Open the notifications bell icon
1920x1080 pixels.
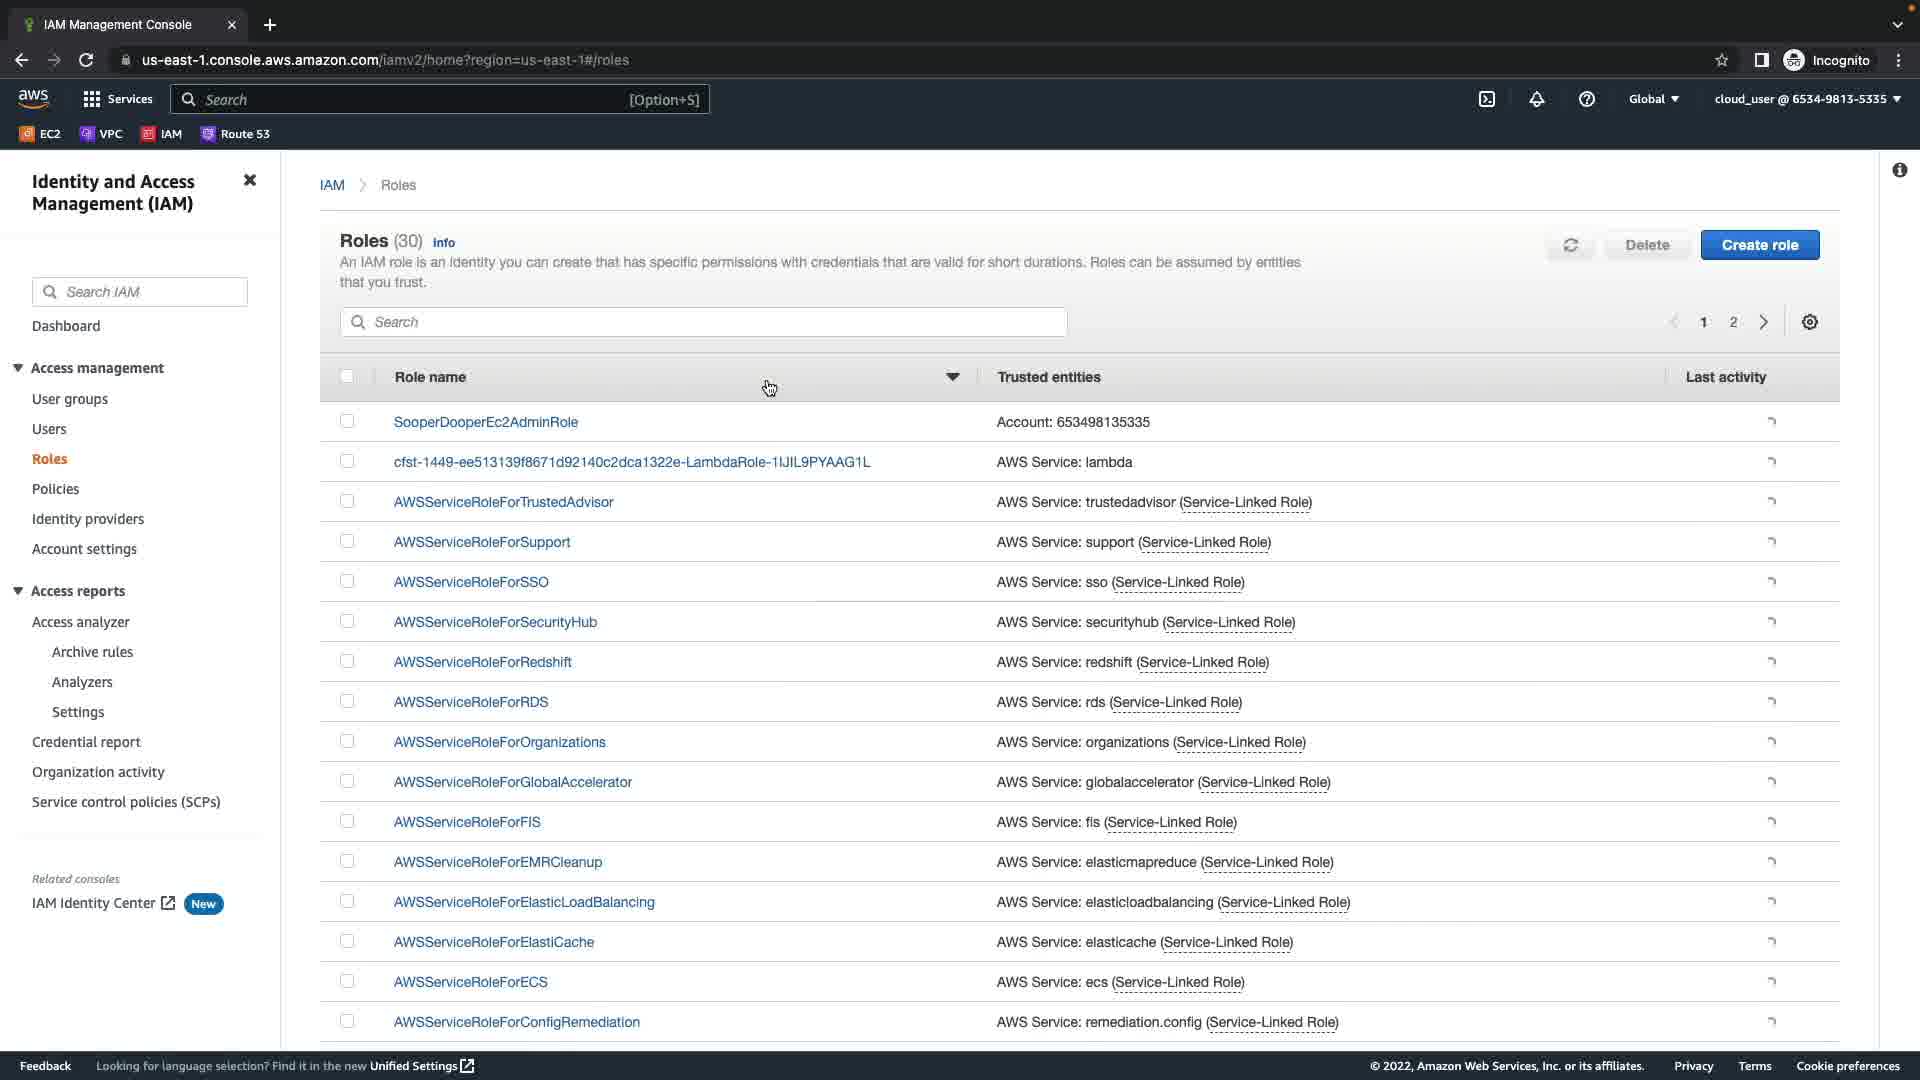(1537, 99)
